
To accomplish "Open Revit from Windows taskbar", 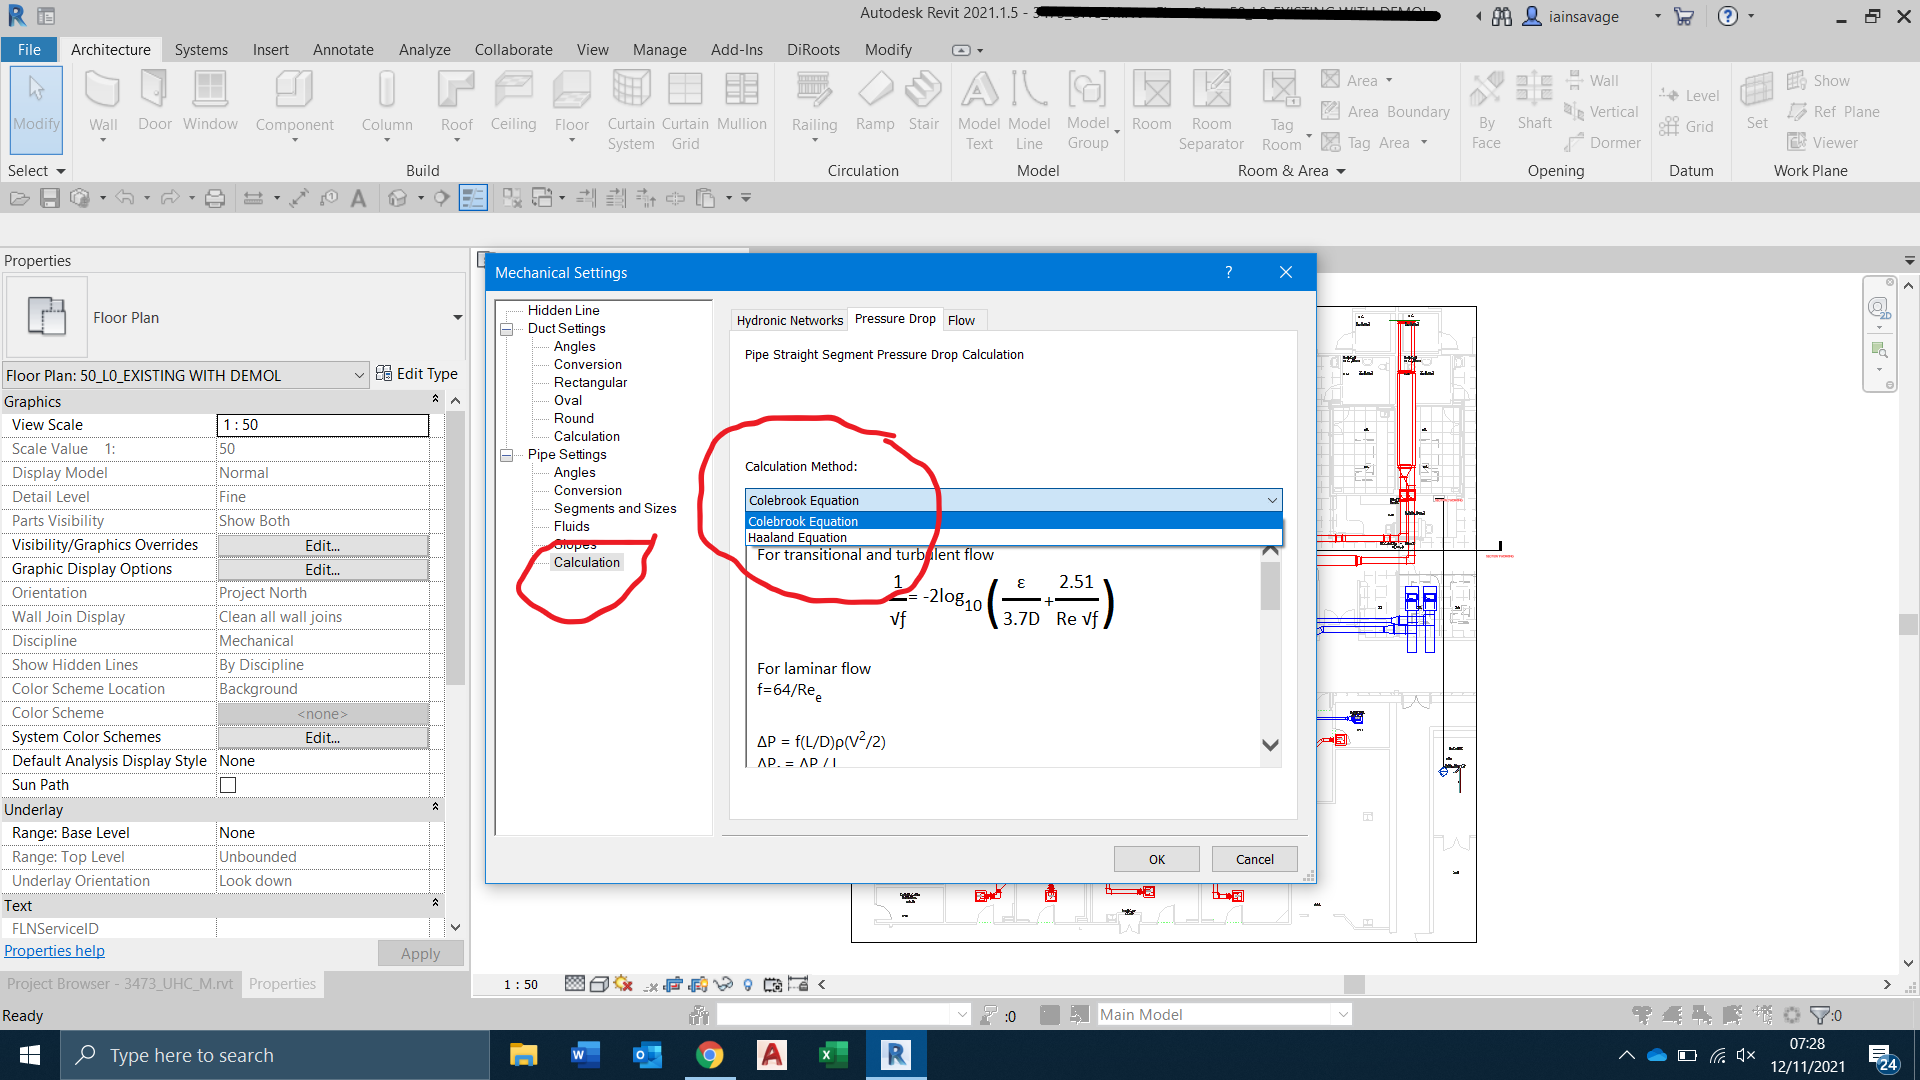I will [895, 1055].
